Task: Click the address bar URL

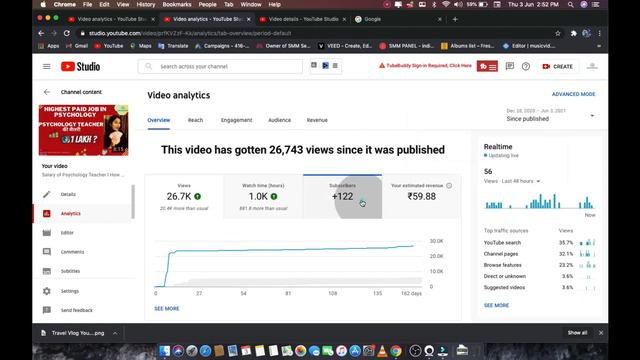Action: point(190,33)
